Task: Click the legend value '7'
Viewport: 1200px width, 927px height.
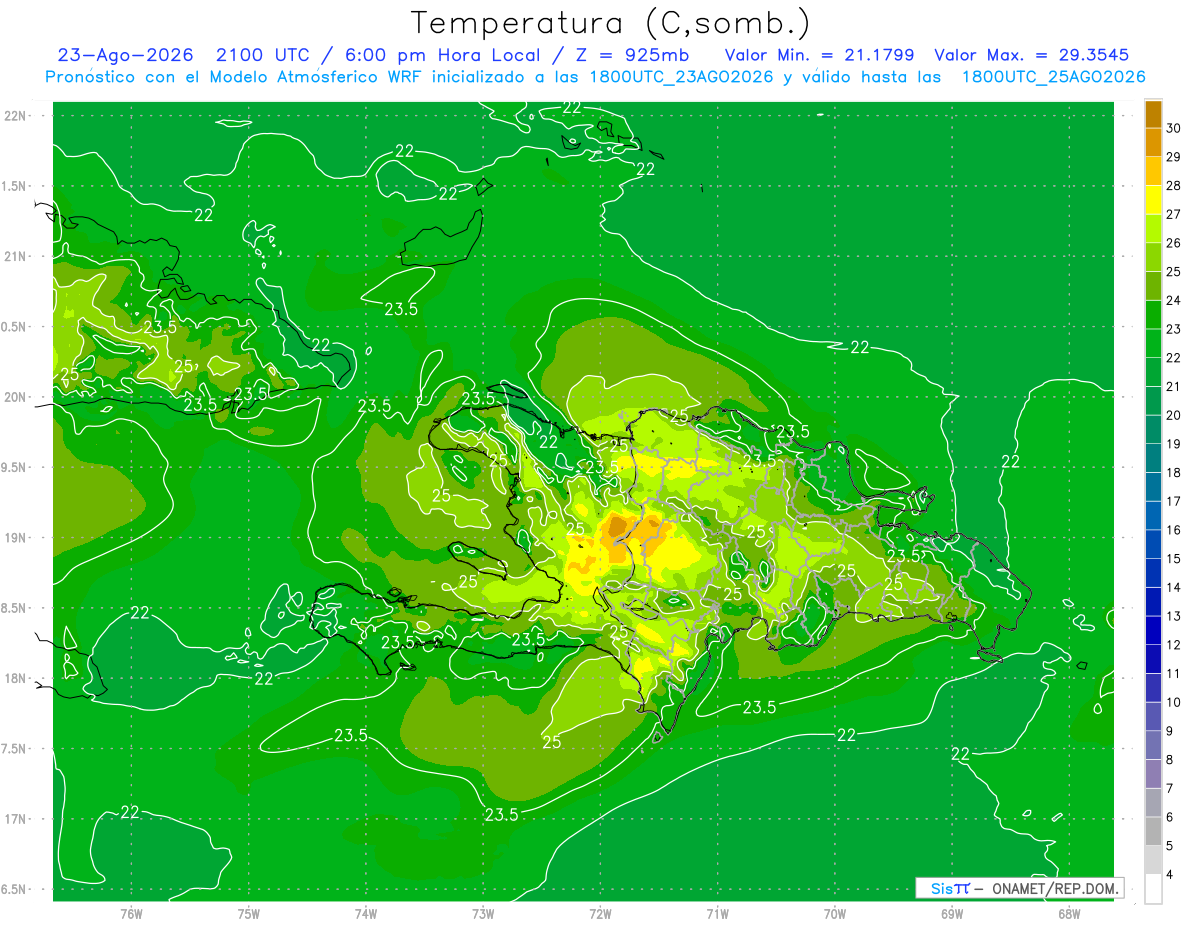Action: (x=1172, y=789)
